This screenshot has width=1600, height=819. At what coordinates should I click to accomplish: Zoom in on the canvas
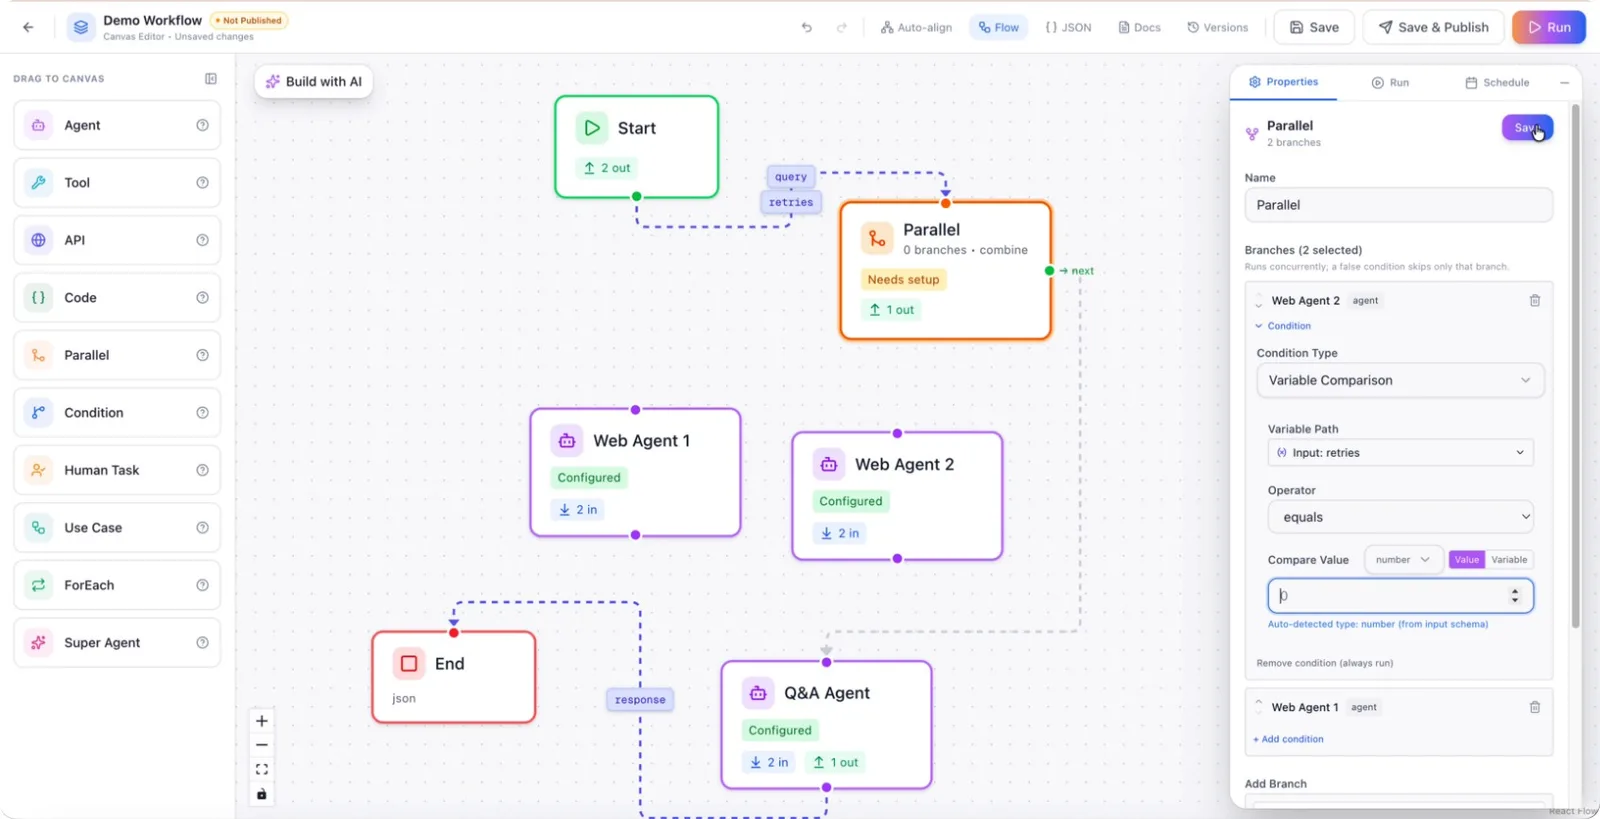[262, 721]
